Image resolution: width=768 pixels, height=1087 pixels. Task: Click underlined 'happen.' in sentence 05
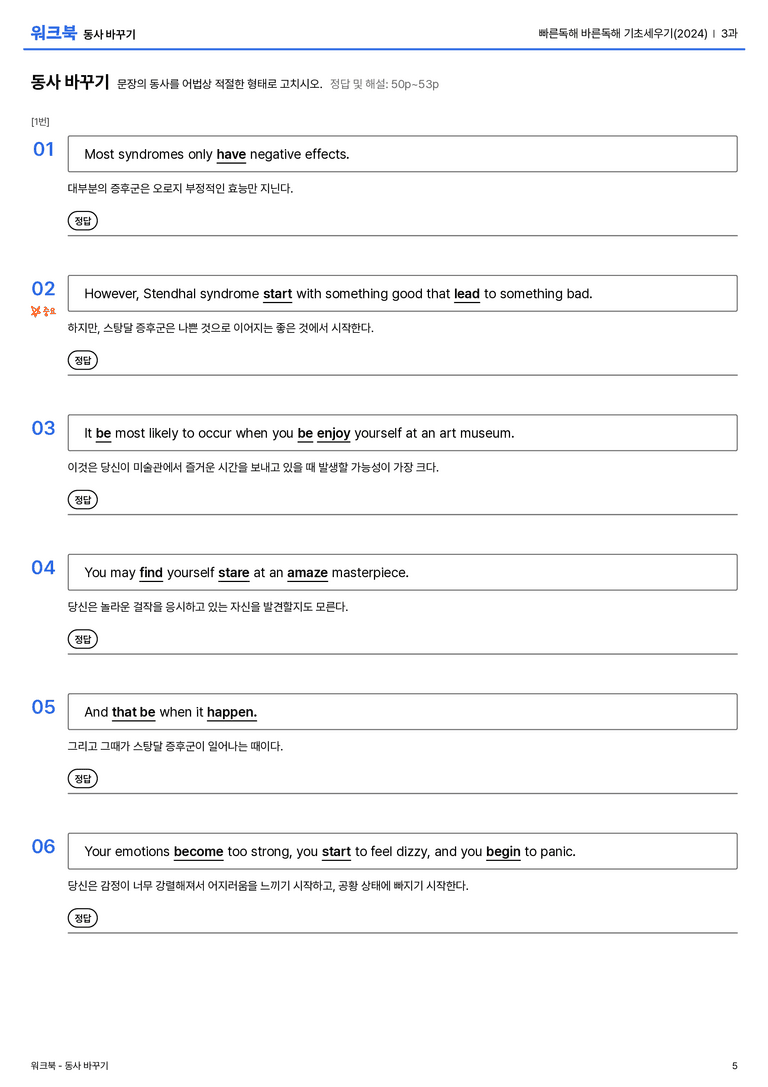232,712
